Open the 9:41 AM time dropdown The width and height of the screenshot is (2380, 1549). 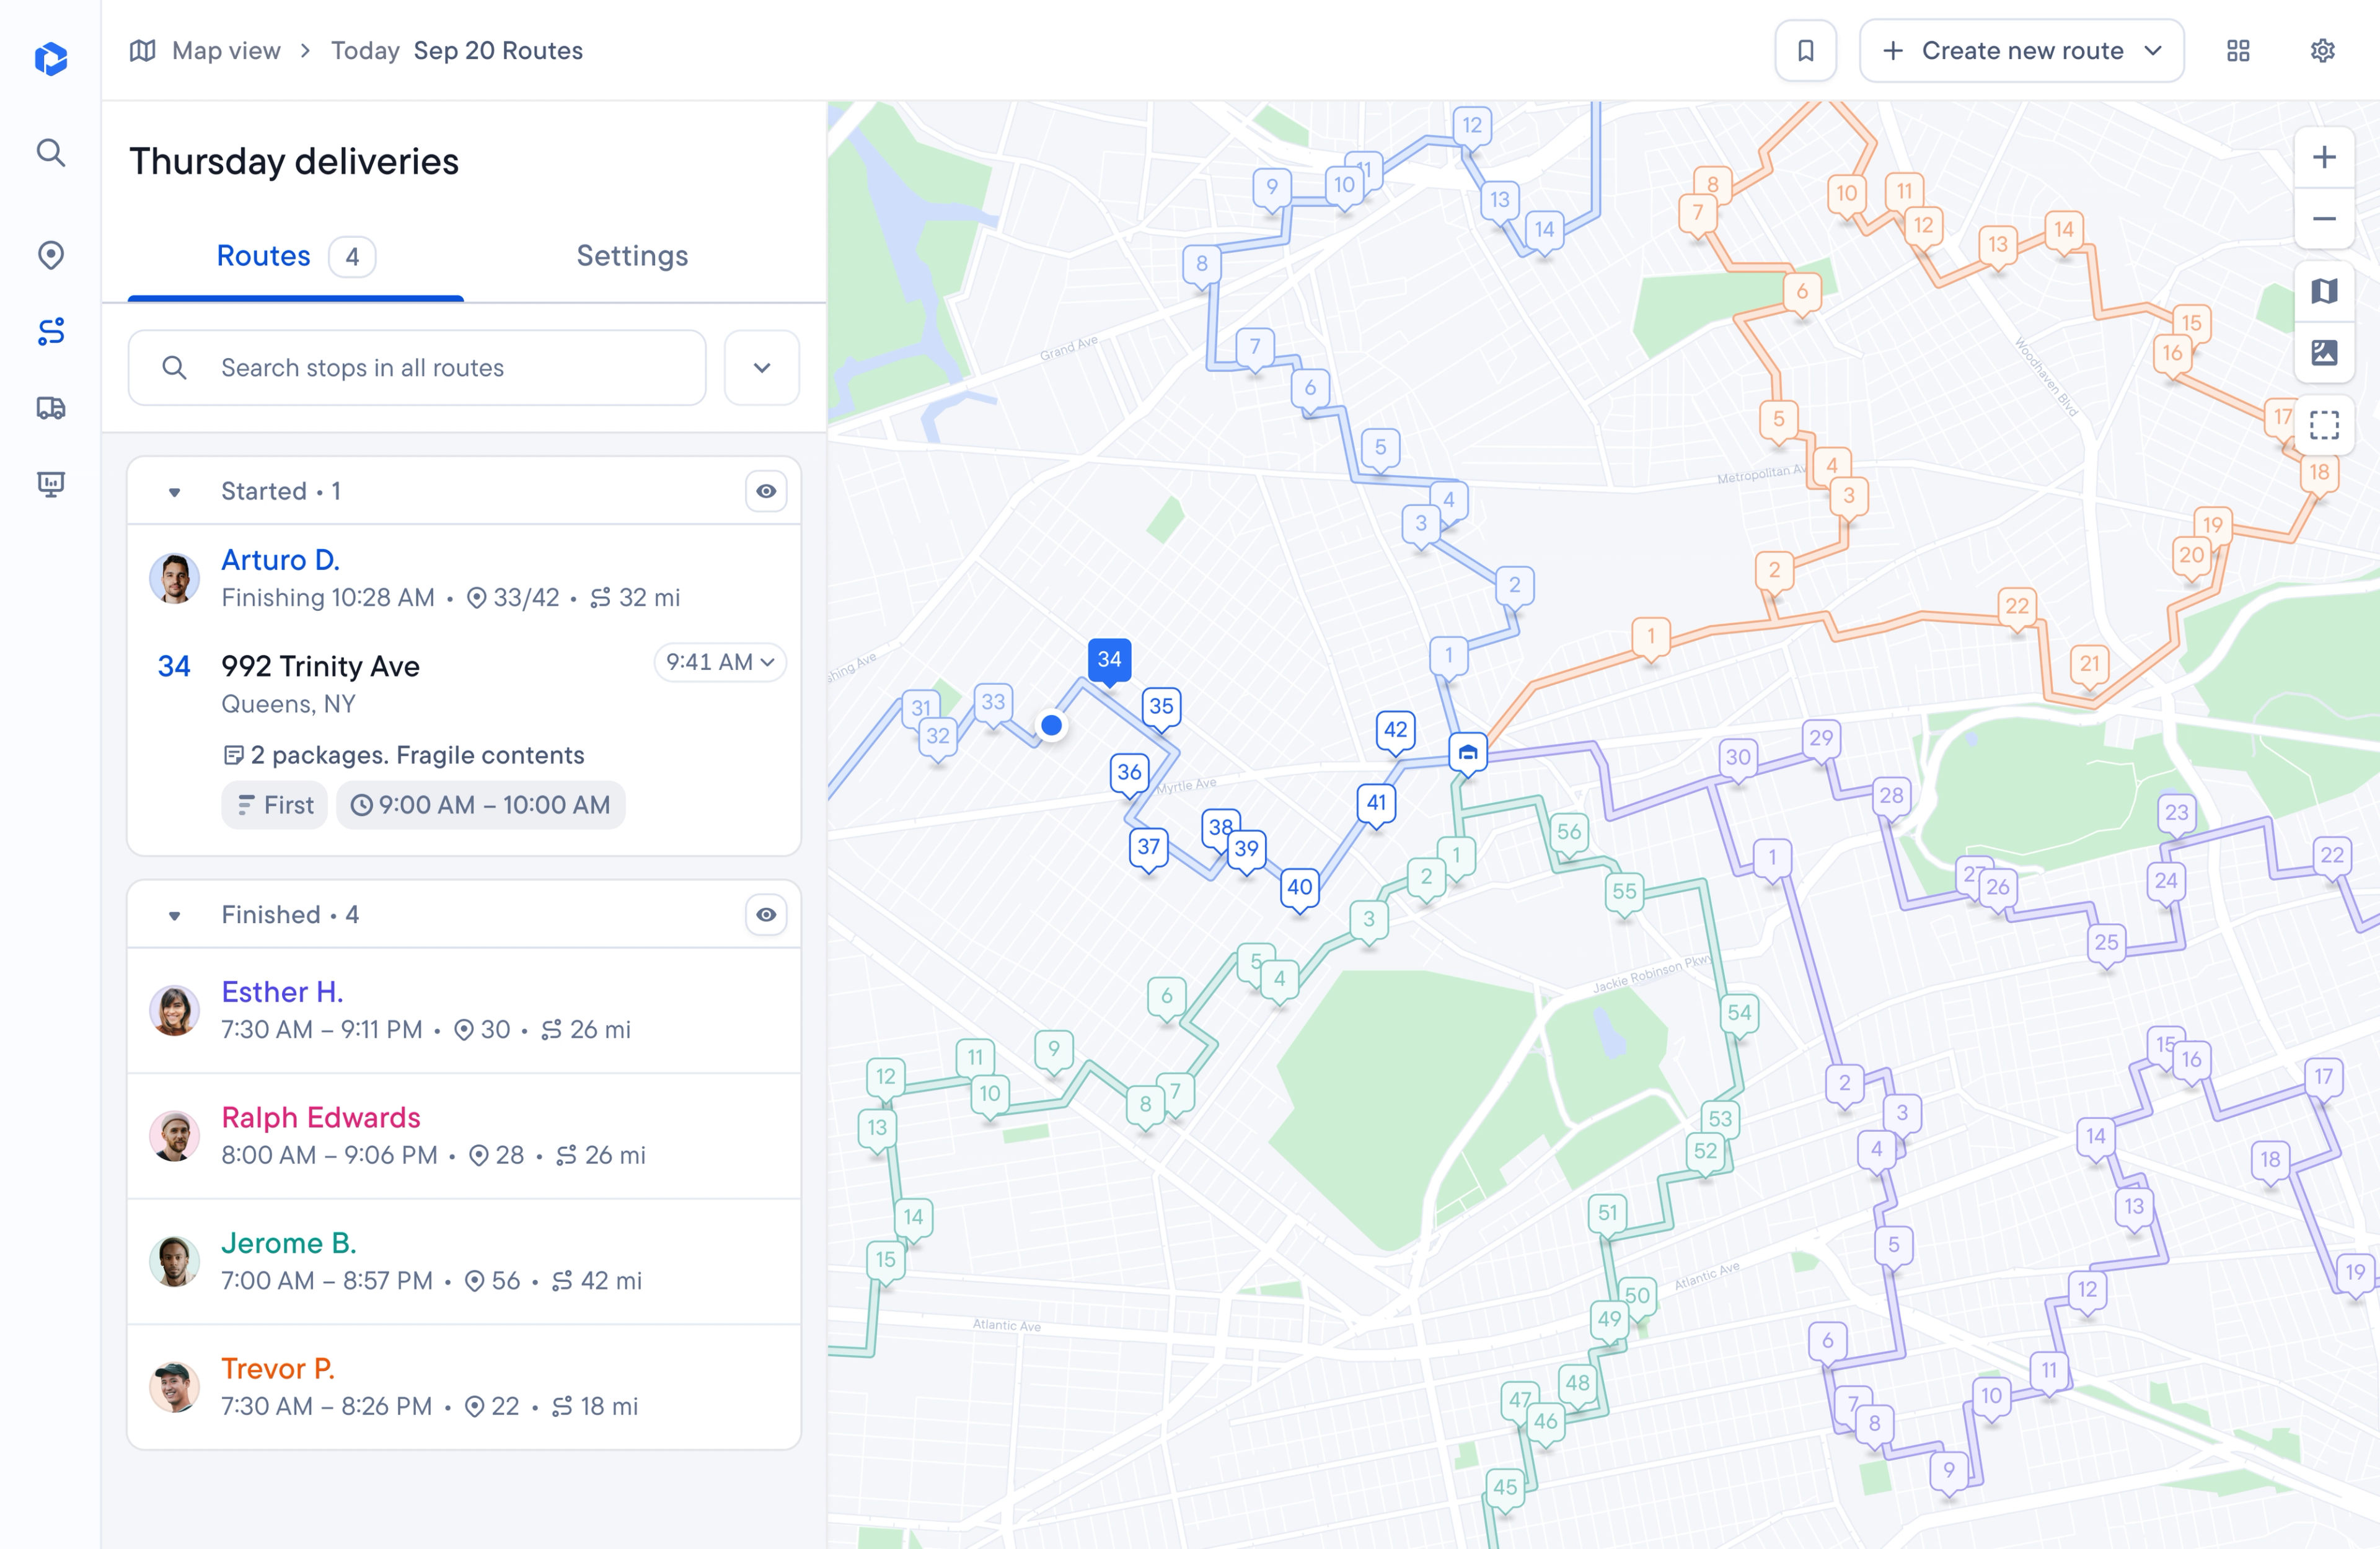pos(720,662)
